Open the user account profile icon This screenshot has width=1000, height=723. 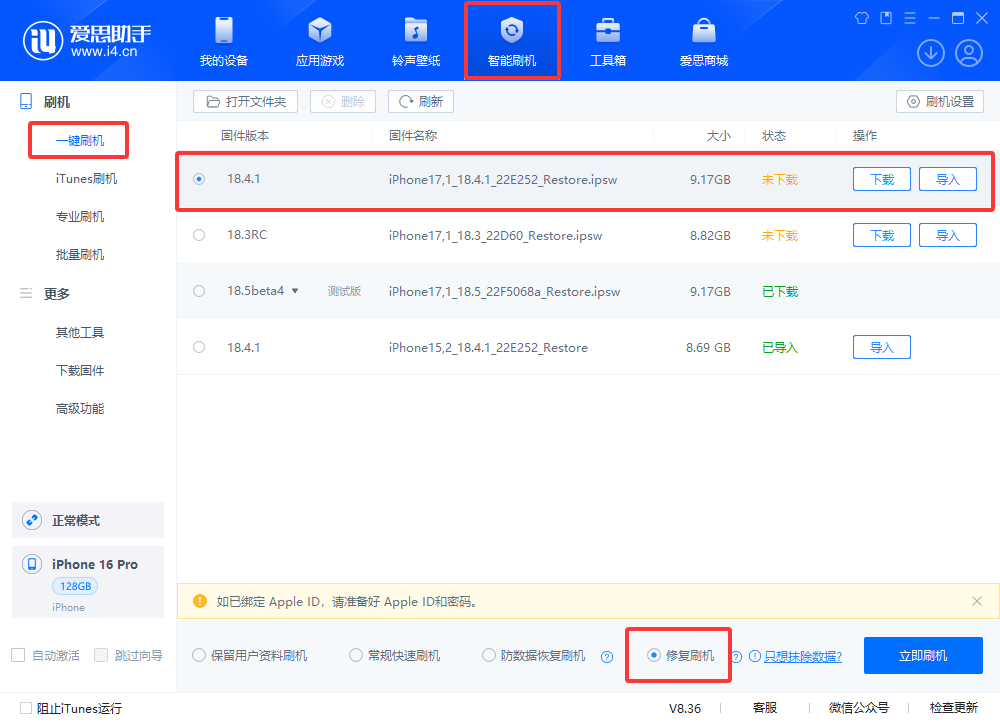tap(968, 53)
